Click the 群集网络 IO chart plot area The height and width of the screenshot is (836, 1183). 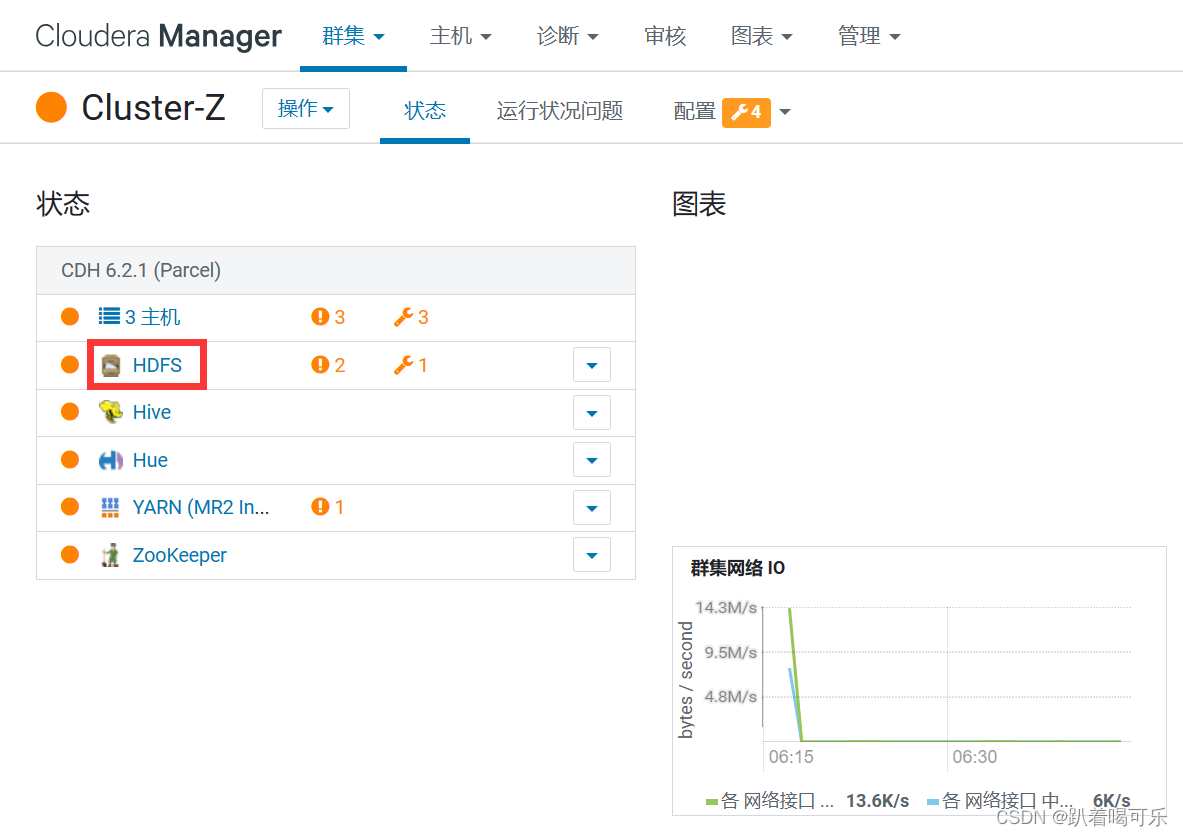pyautogui.click(x=947, y=674)
